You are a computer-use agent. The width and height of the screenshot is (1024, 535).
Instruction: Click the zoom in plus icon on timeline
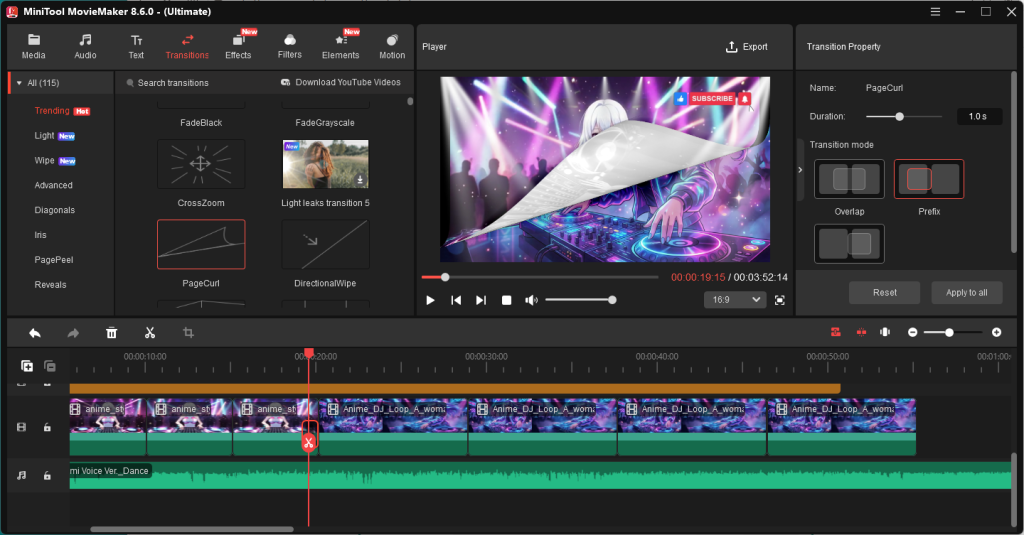click(996, 332)
